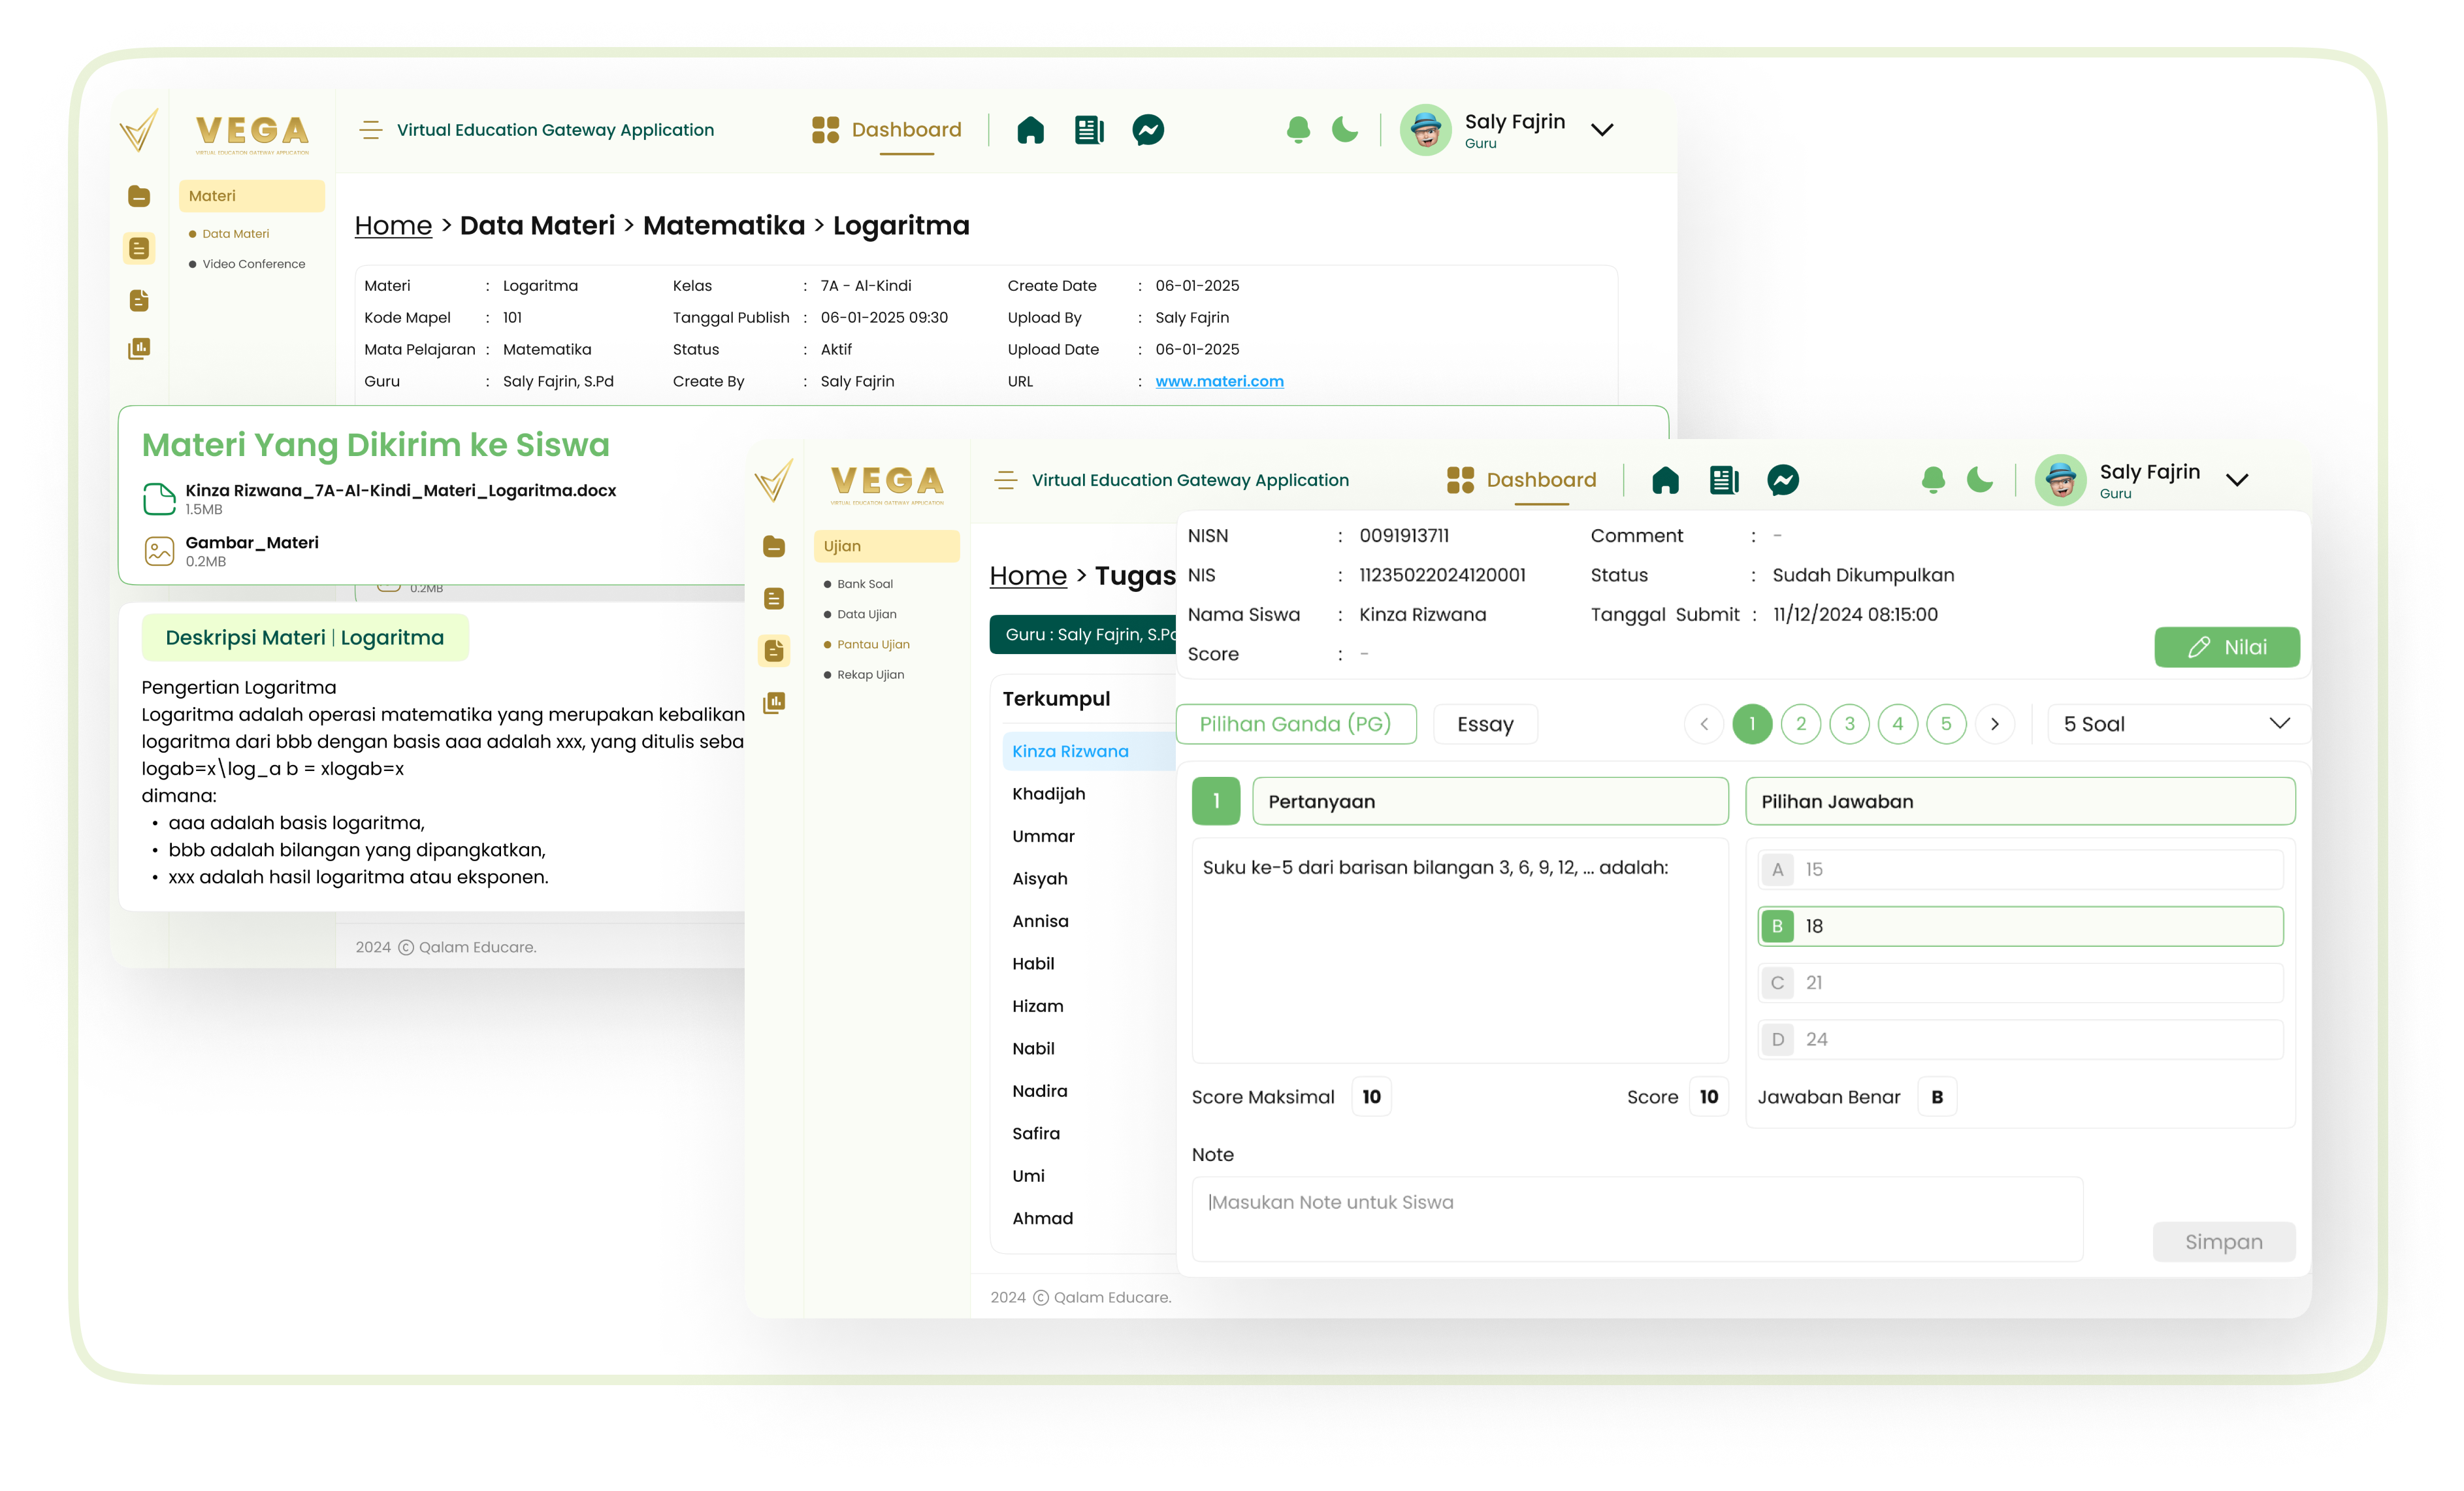This screenshot has width=2464, height=1491.
Task: Click the hamburger menu icon in front window
Action: pos(1005,480)
